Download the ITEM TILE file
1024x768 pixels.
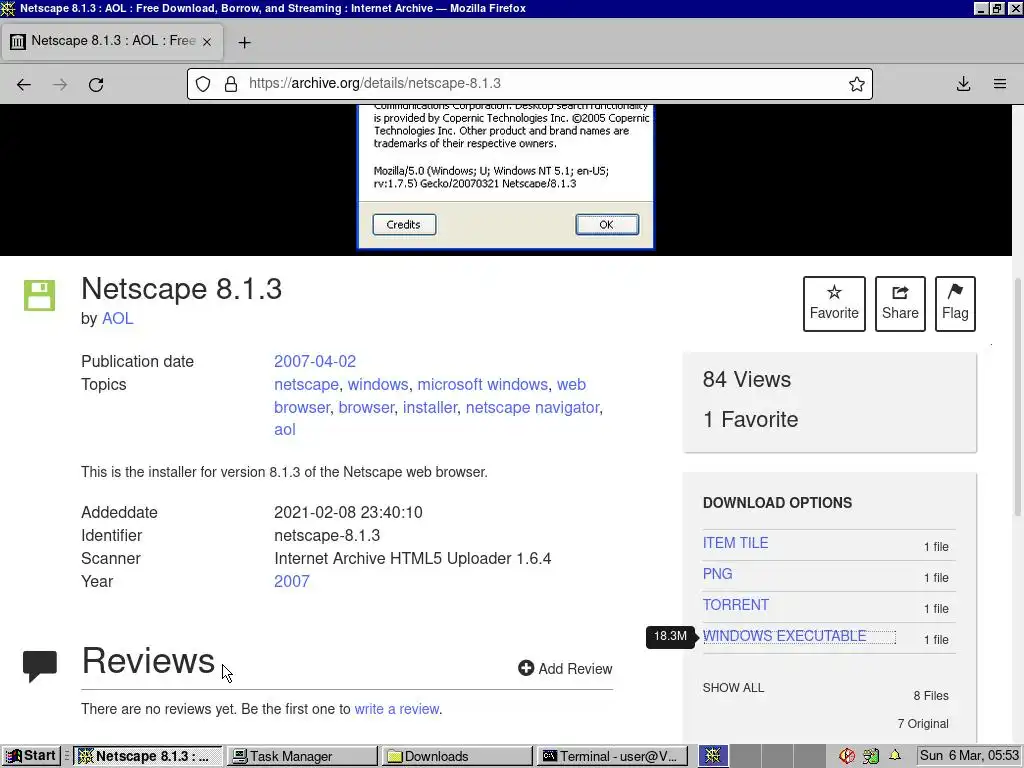point(735,543)
